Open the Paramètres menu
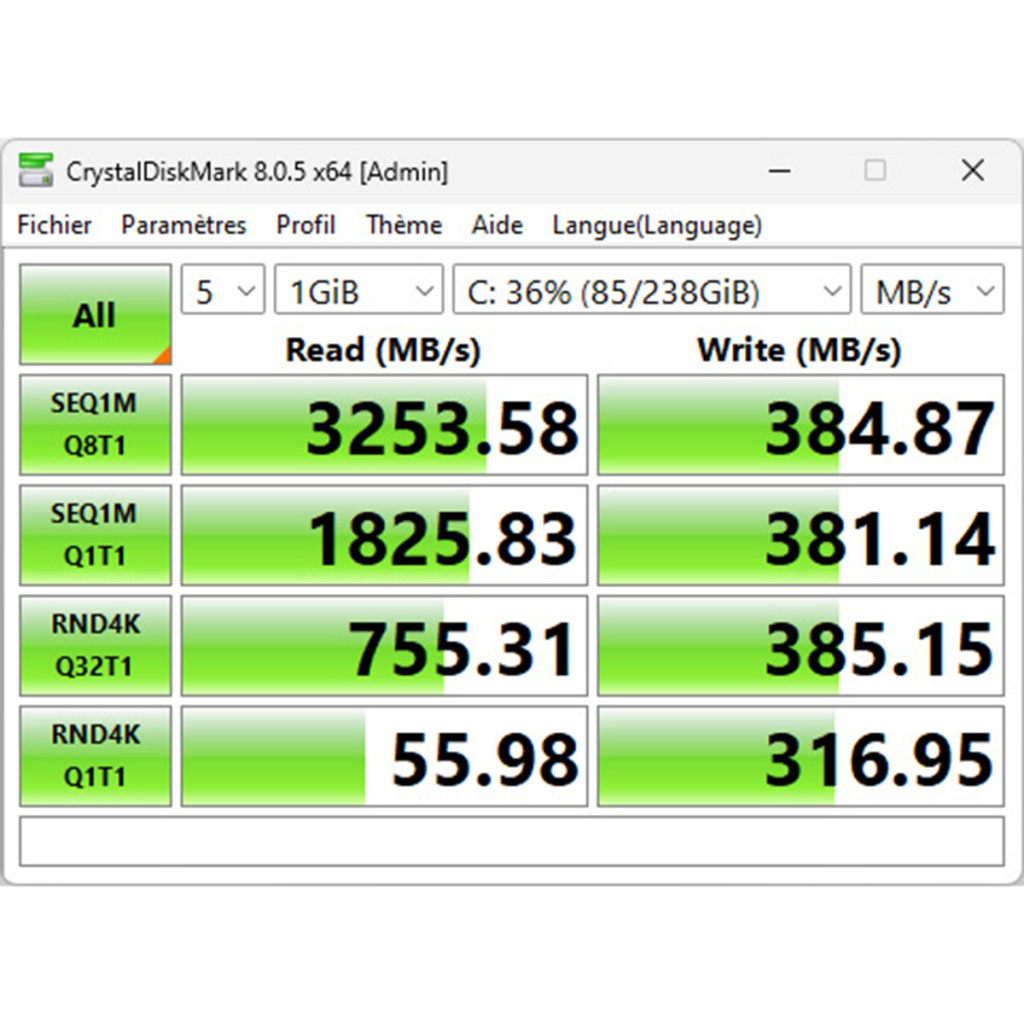 184,225
